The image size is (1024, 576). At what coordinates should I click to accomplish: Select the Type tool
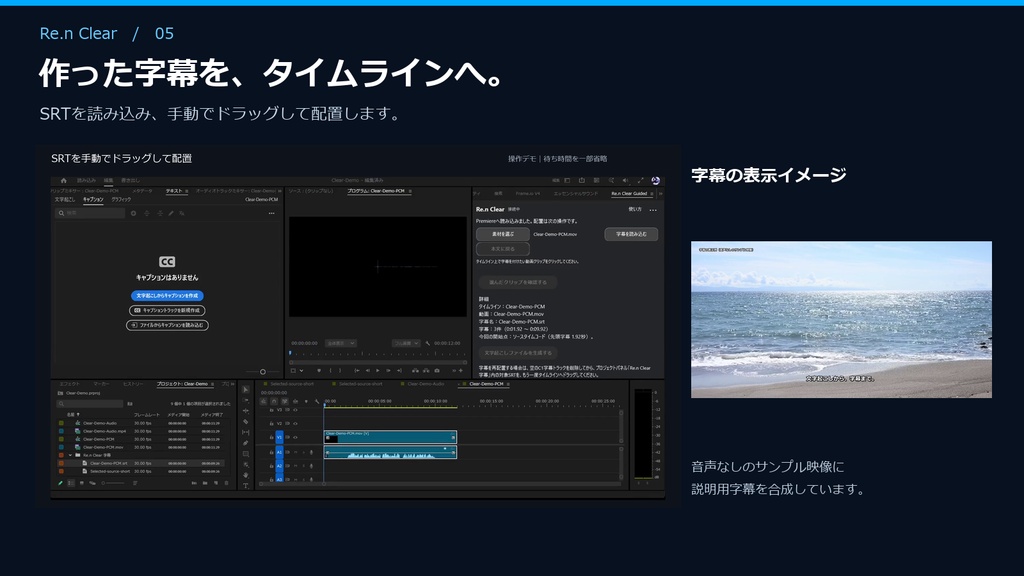pos(246,485)
